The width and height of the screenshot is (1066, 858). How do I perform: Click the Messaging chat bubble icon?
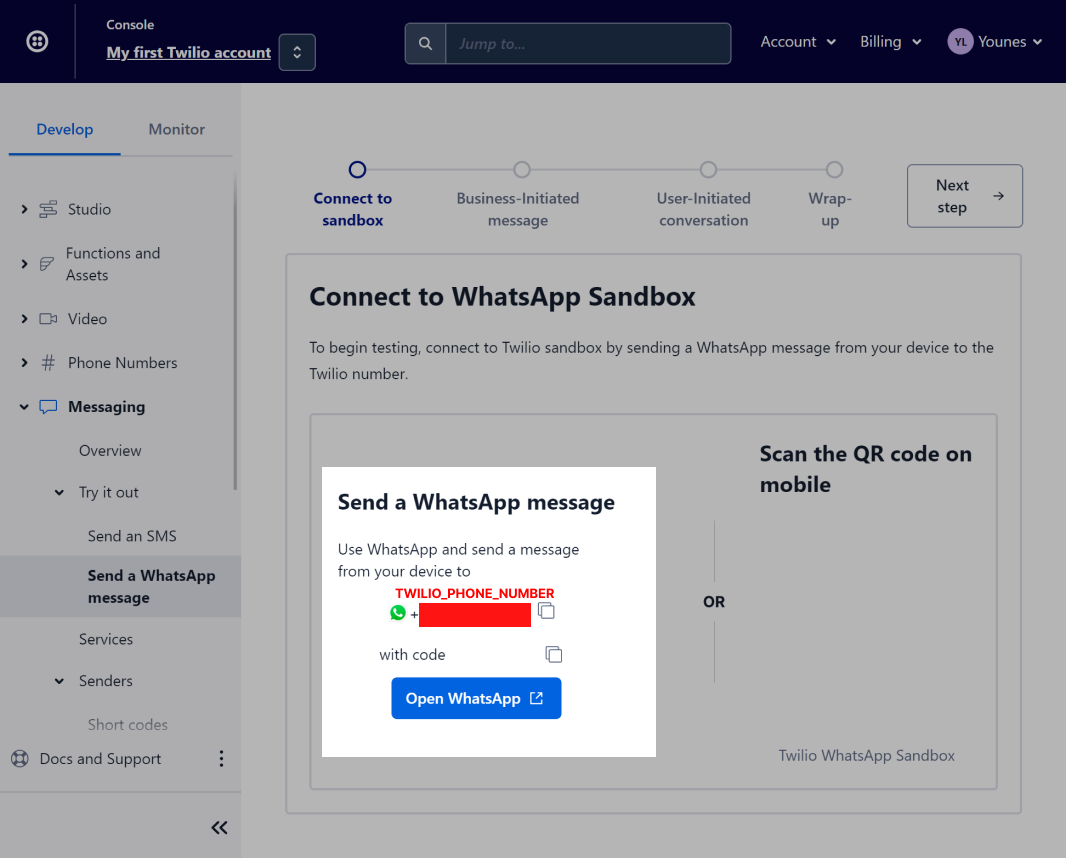tap(48, 407)
